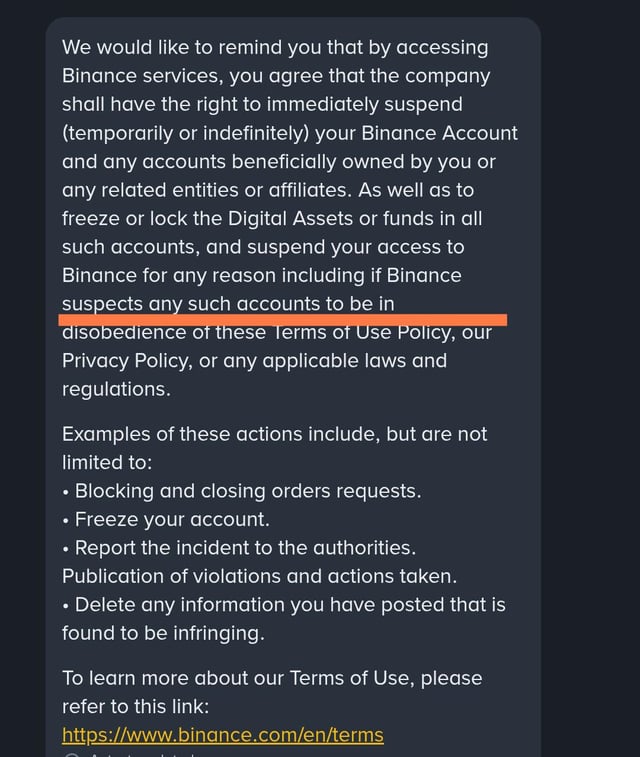Click the 'Binance services, you agree' line

(x=276, y=76)
